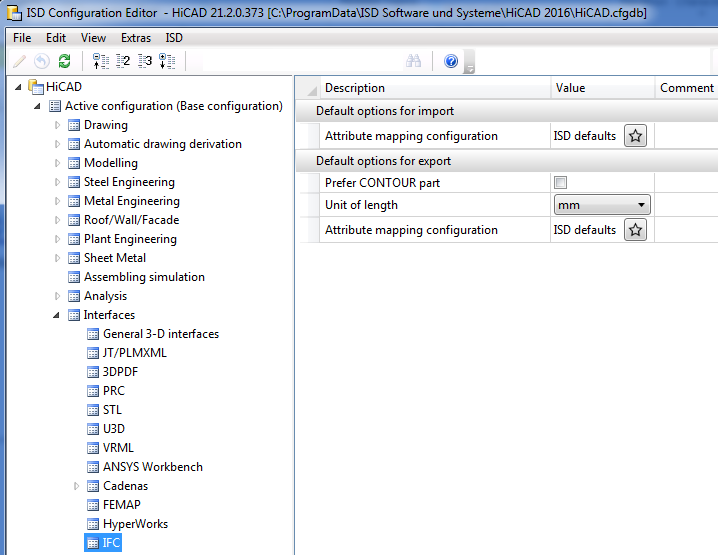Expand the Metal Engineering node
Image resolution: width=718 pixels, height=555 pixels.
point(57,201)
